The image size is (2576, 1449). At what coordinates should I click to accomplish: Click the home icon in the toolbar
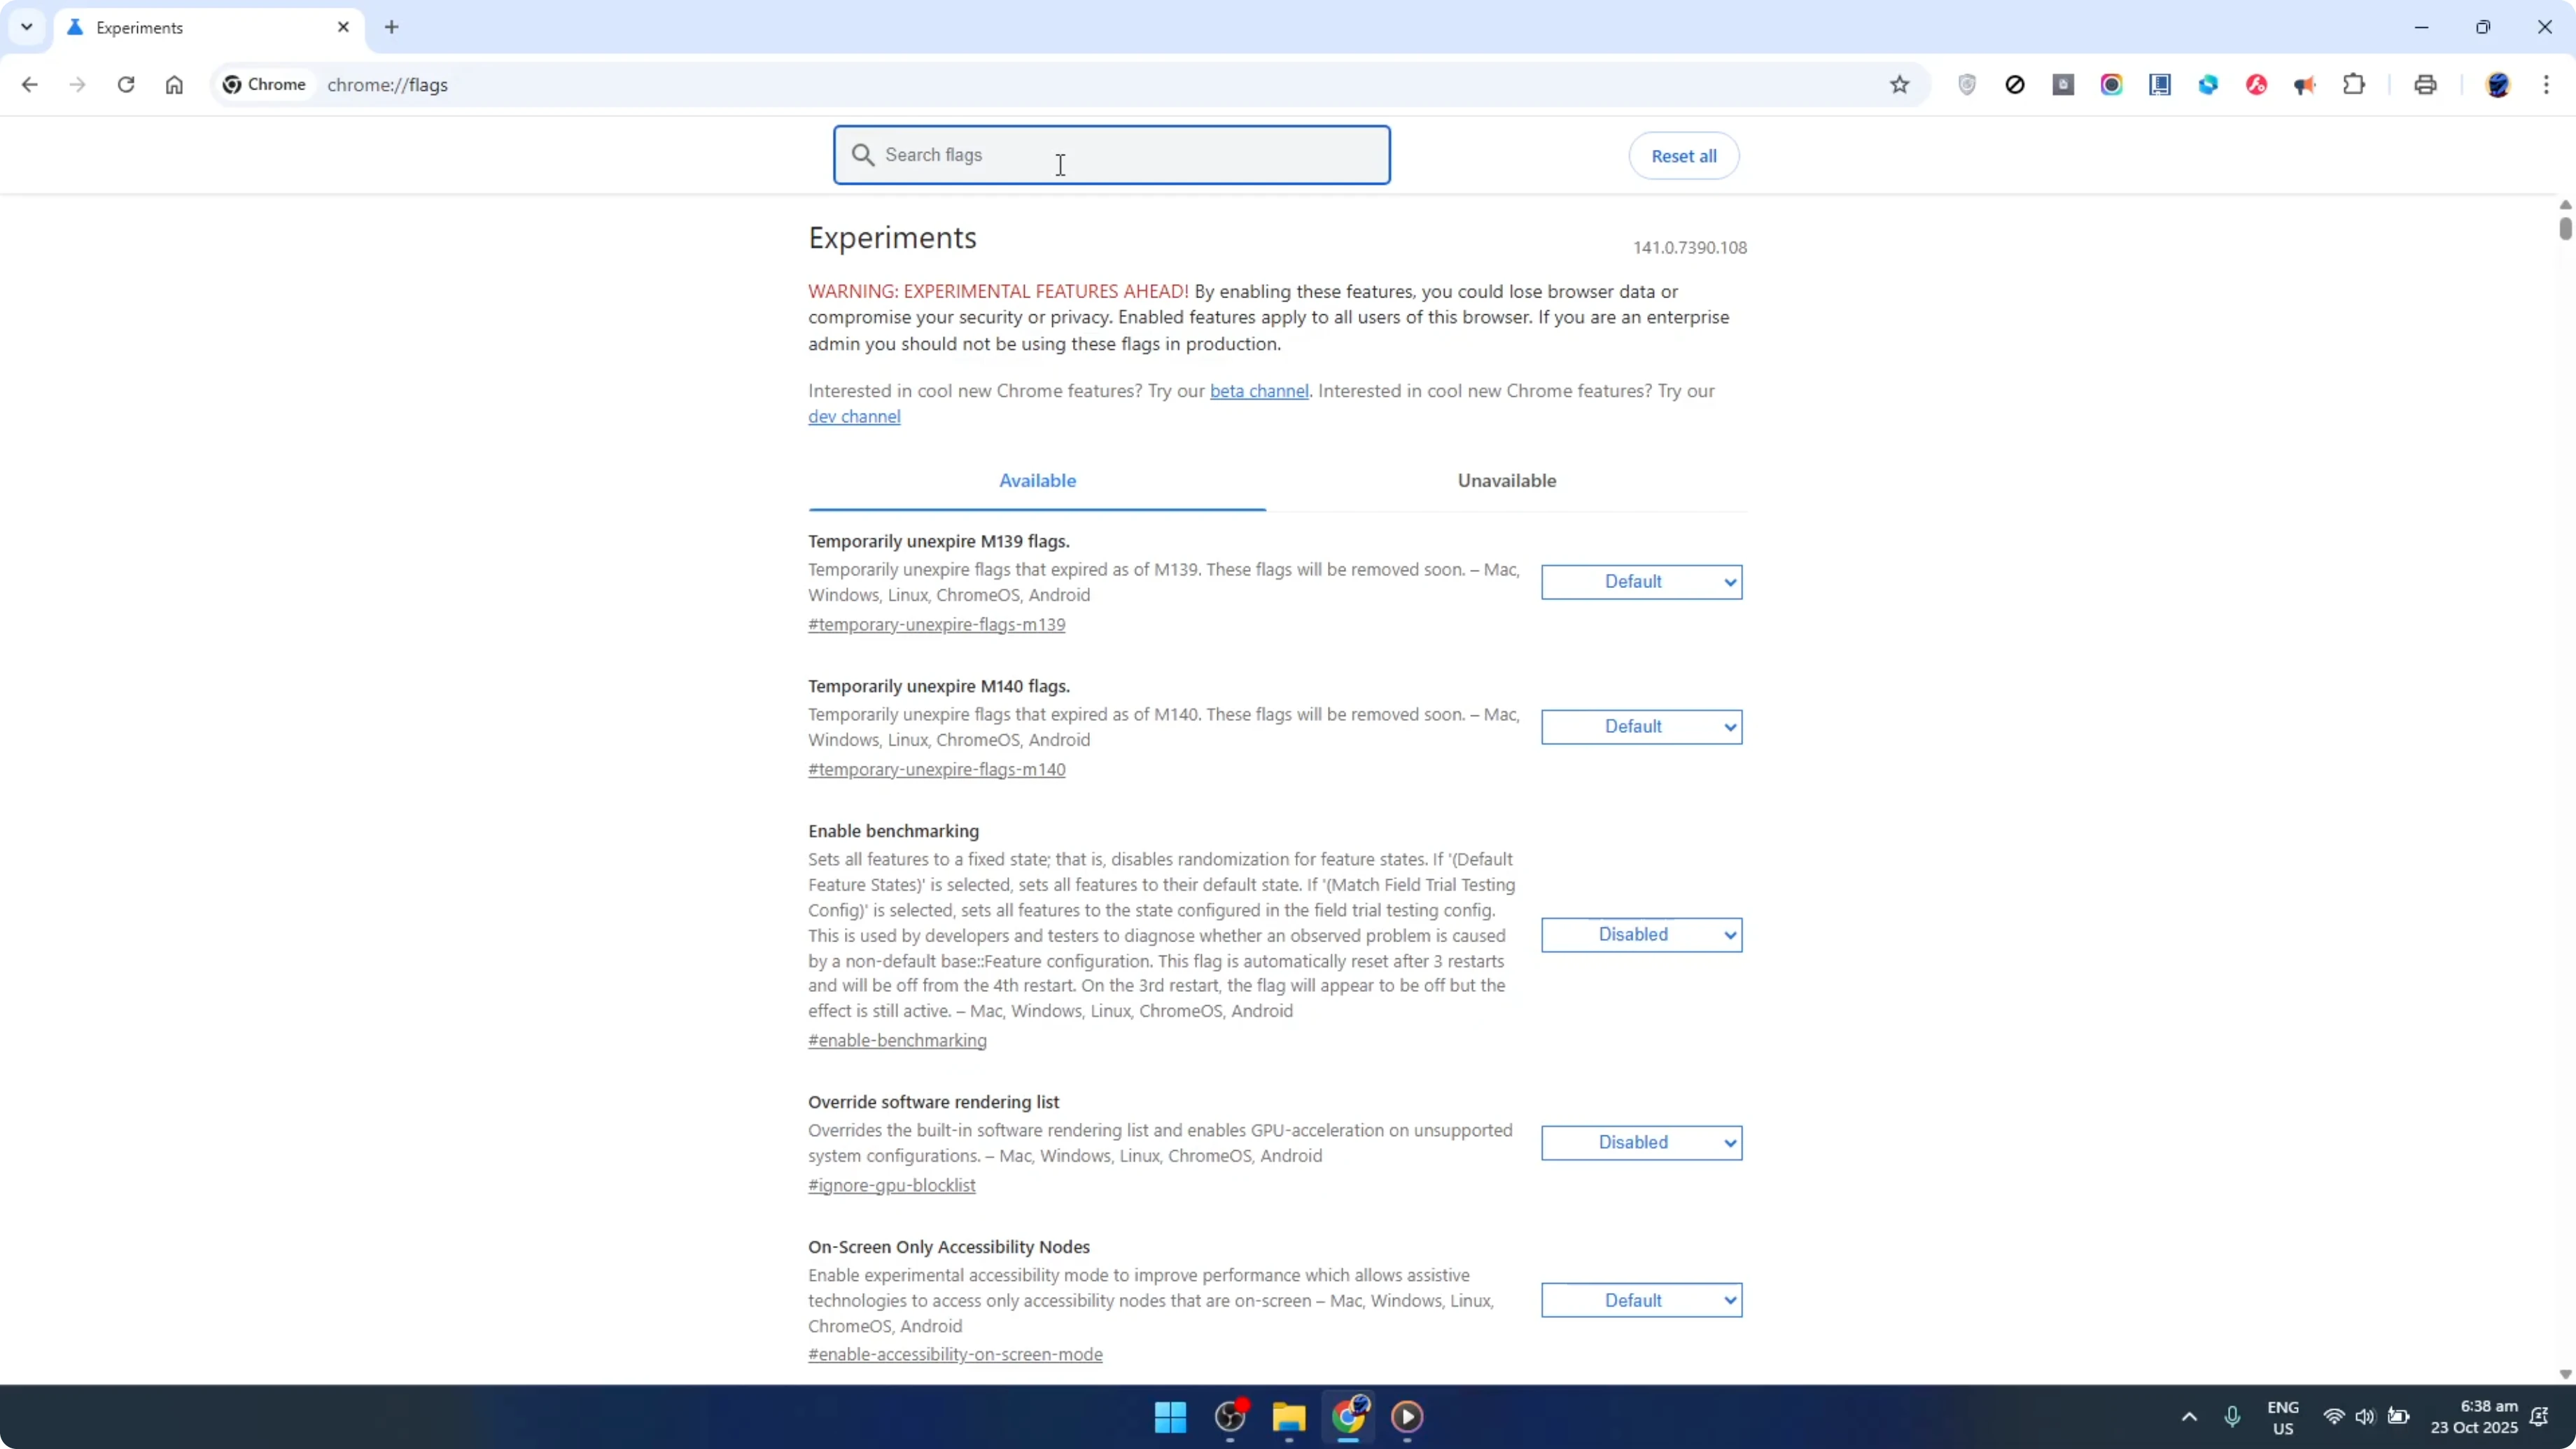pos(174,85)
